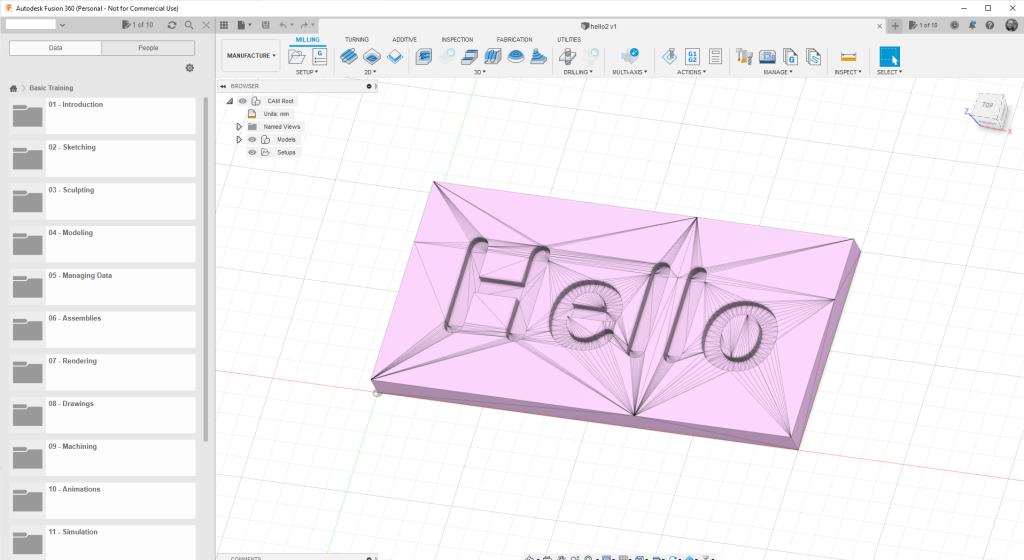Click the Measure tool icon

point(848,57)
